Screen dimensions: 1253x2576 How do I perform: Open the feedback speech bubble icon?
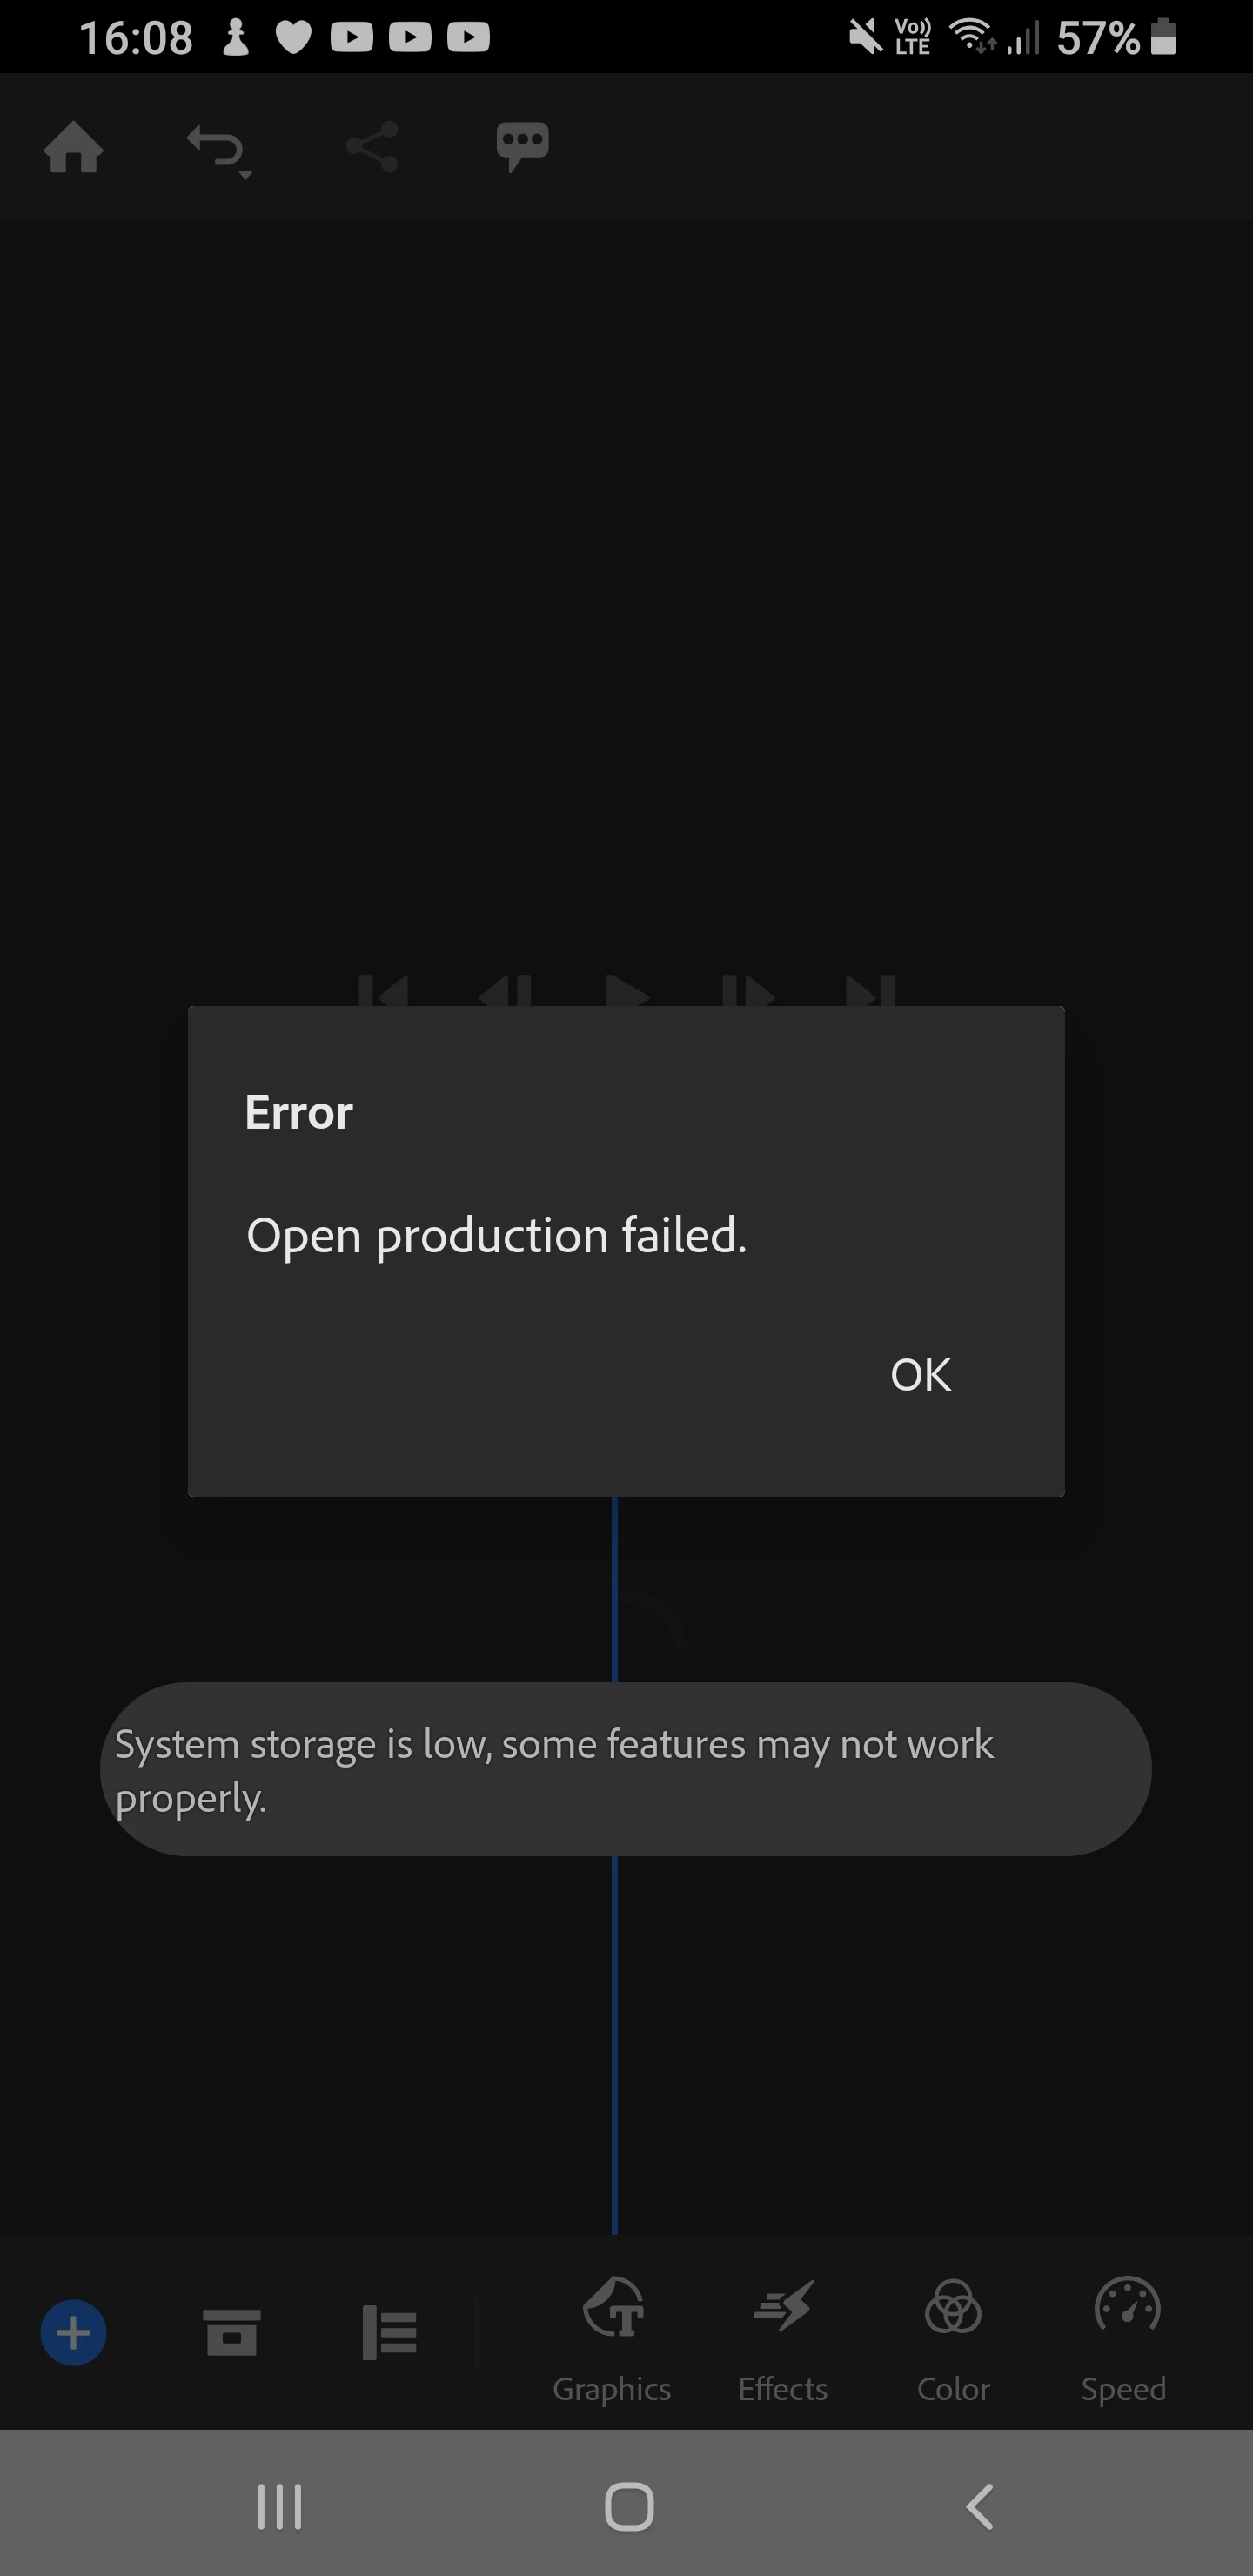click(522, 148)
